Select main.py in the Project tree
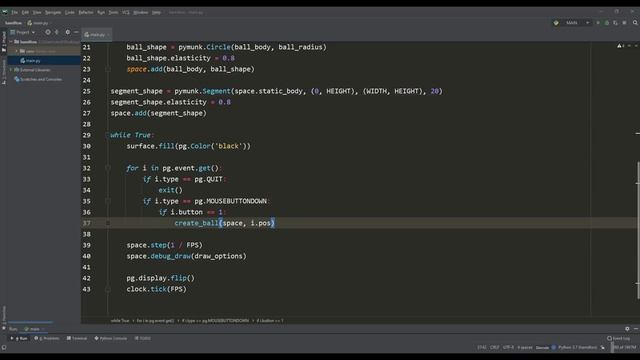Viewport: 640px width, 360px height. [x=33, y=60]
